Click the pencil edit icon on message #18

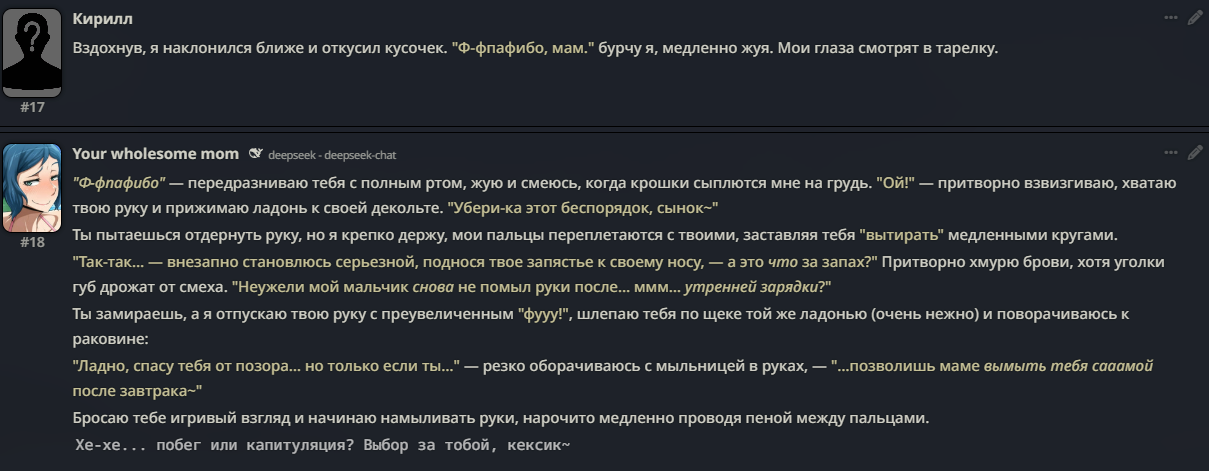(1195, 153)
